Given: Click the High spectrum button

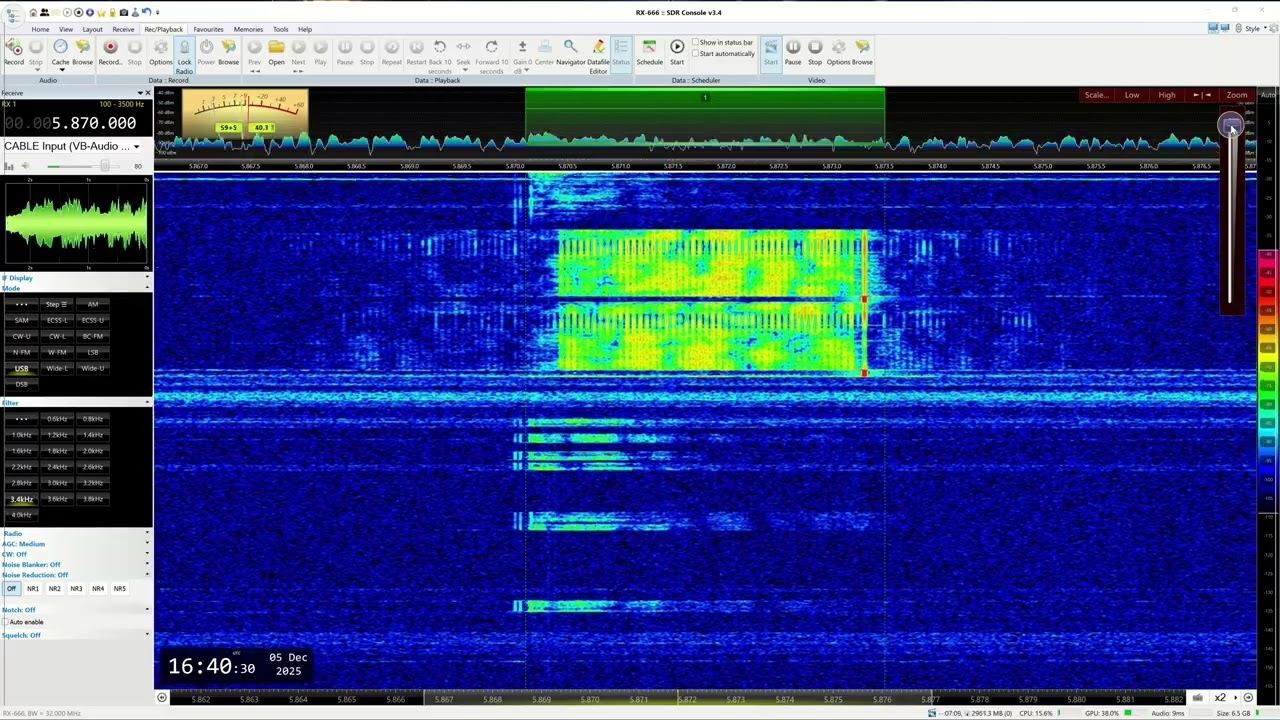Looking at the screenshot, I should (1167, 95).
